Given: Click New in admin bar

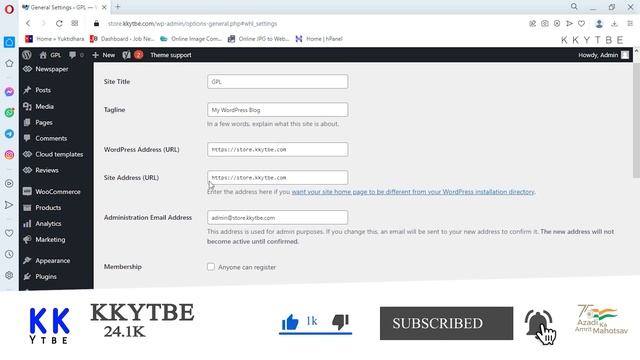Looking at the screenshot, I should click(103, 55).
